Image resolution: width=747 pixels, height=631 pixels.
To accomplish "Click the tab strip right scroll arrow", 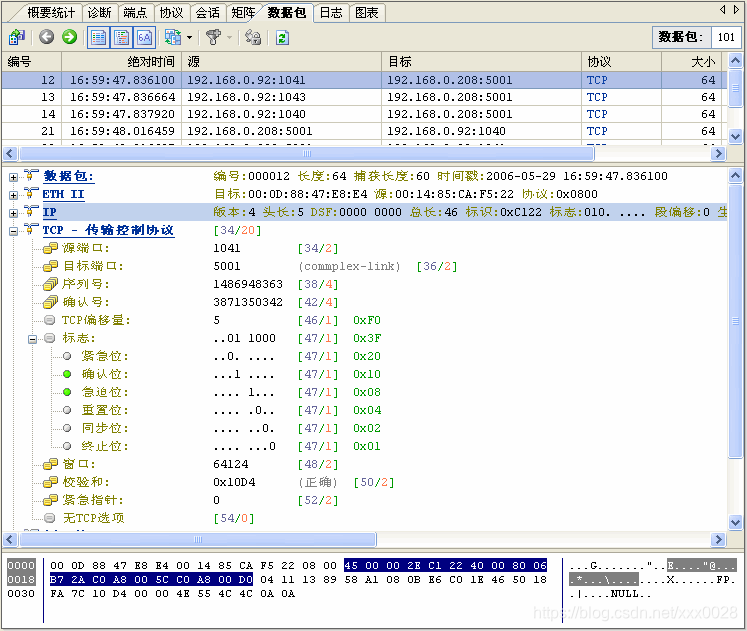I will tap(737, 10).
